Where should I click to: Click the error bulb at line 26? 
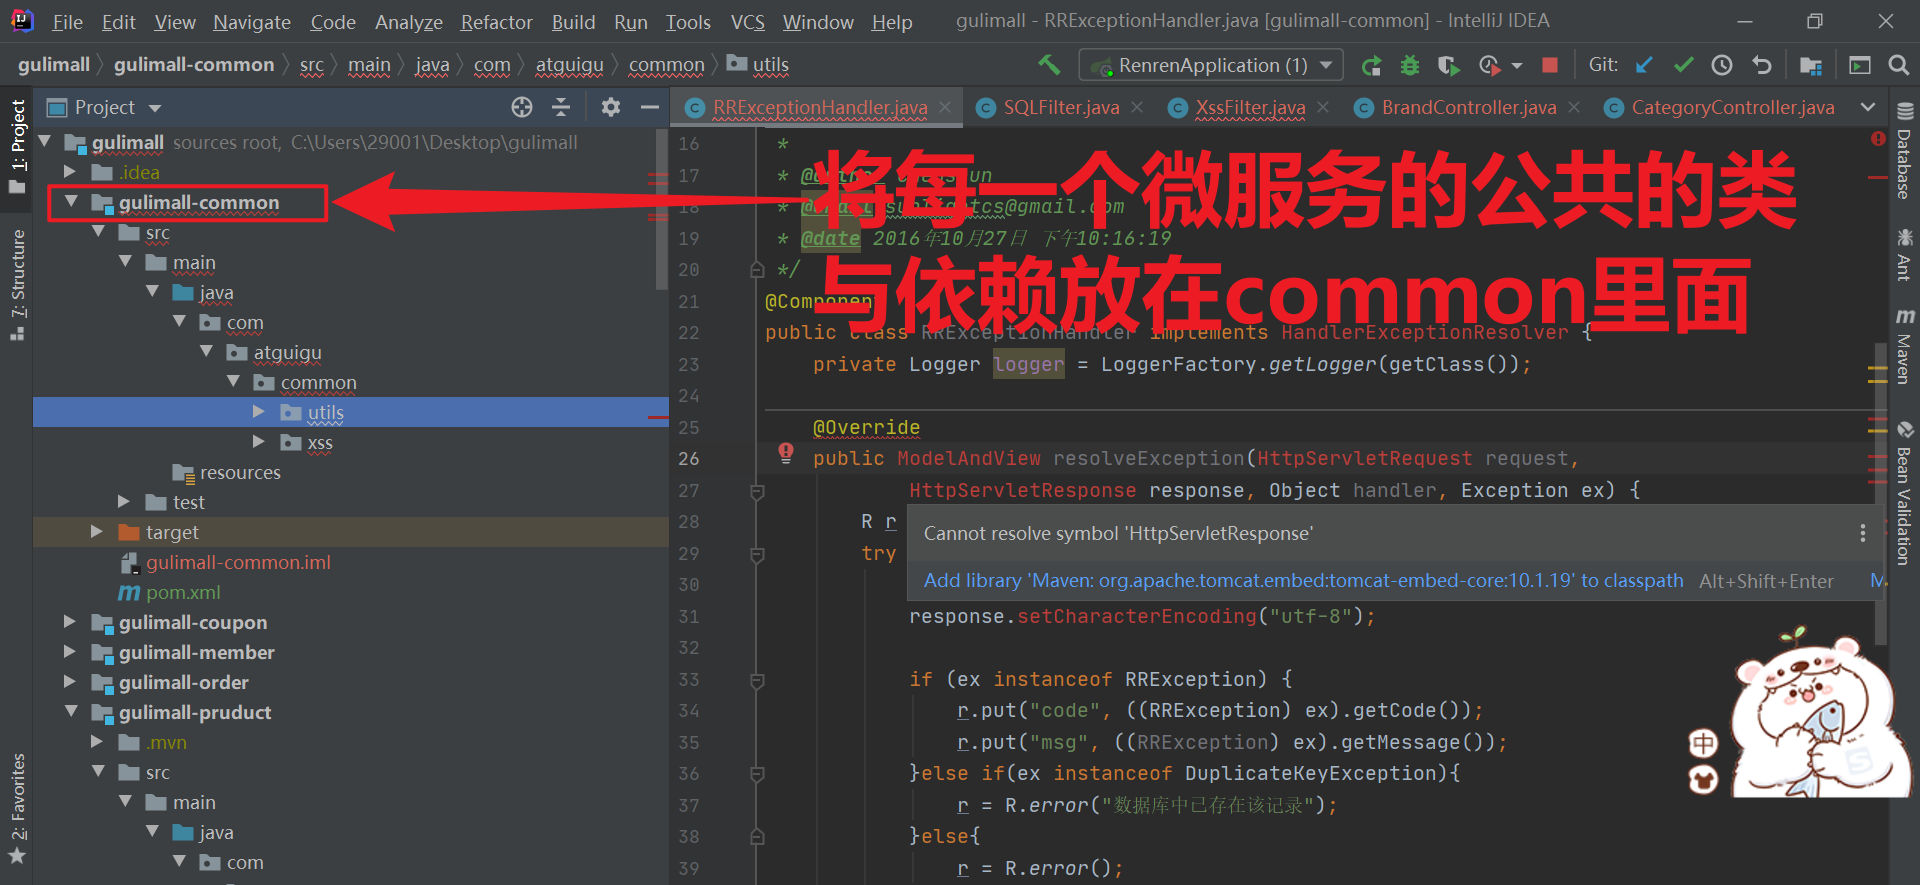click(786, 454)
